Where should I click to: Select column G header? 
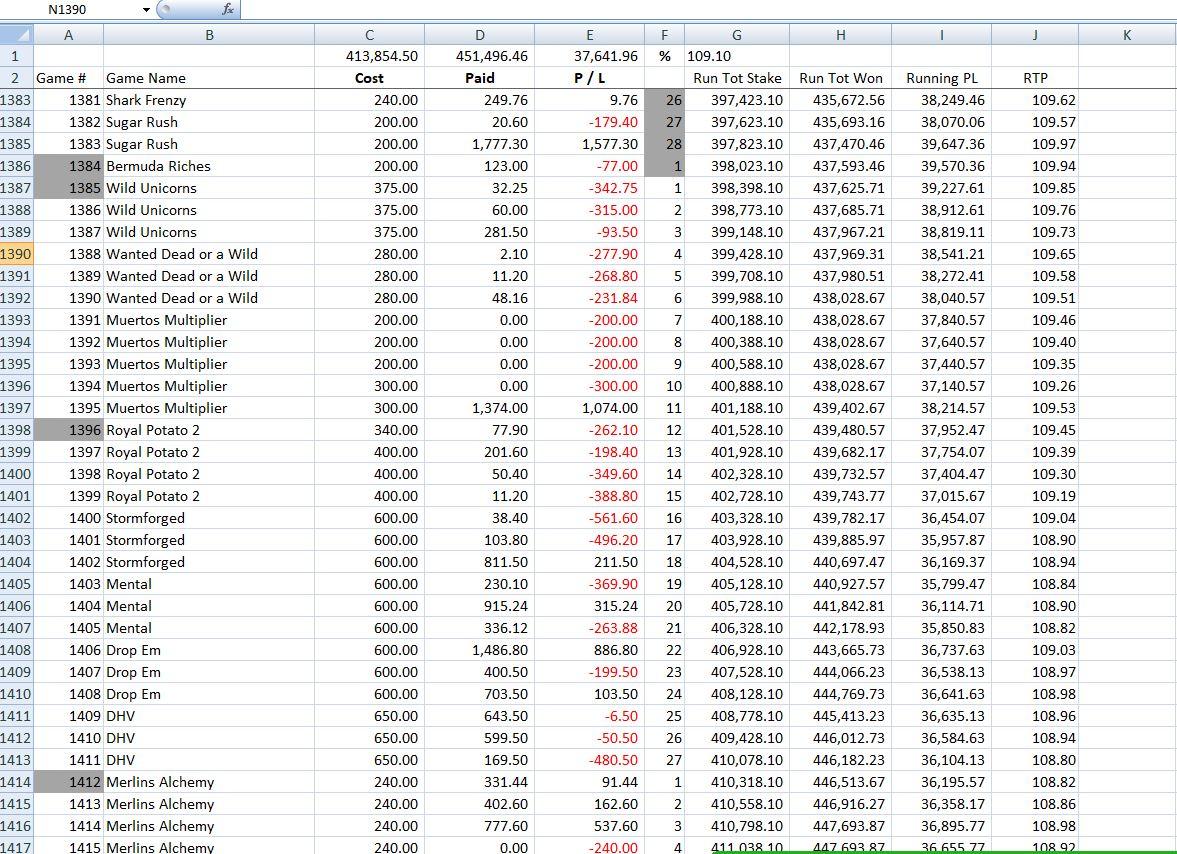737,35
